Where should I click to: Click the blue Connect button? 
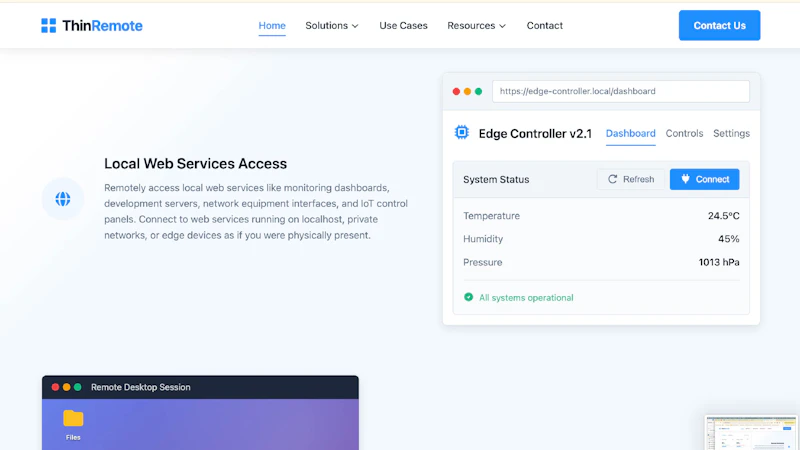point(705,179)
